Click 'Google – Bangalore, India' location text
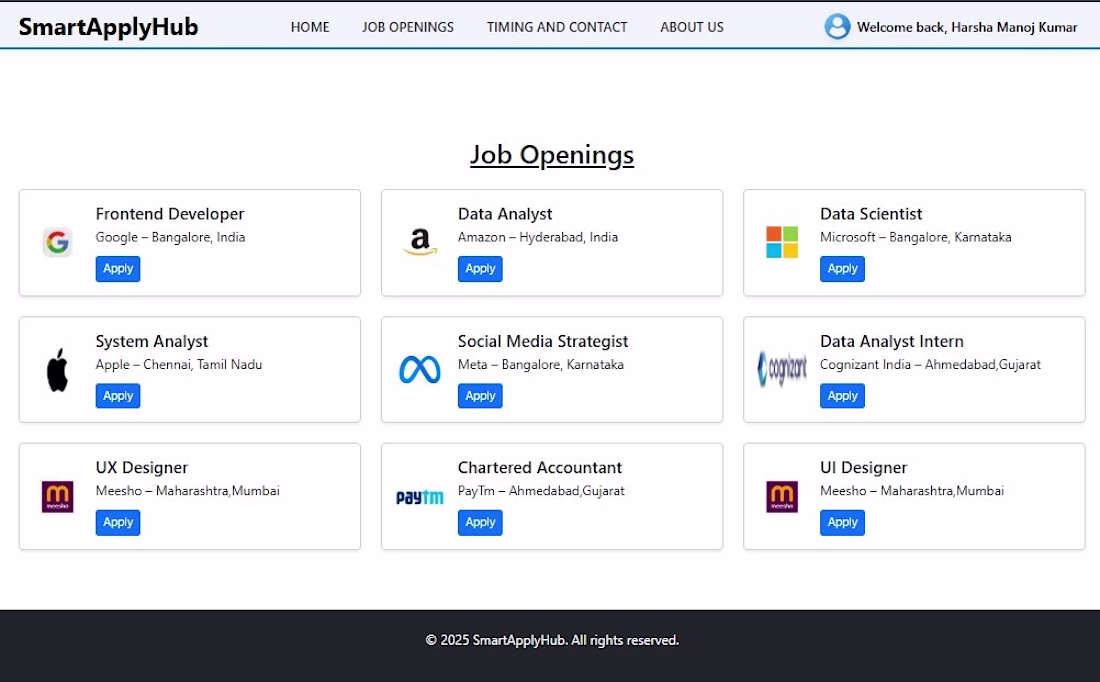 click(x=170, y=237)
